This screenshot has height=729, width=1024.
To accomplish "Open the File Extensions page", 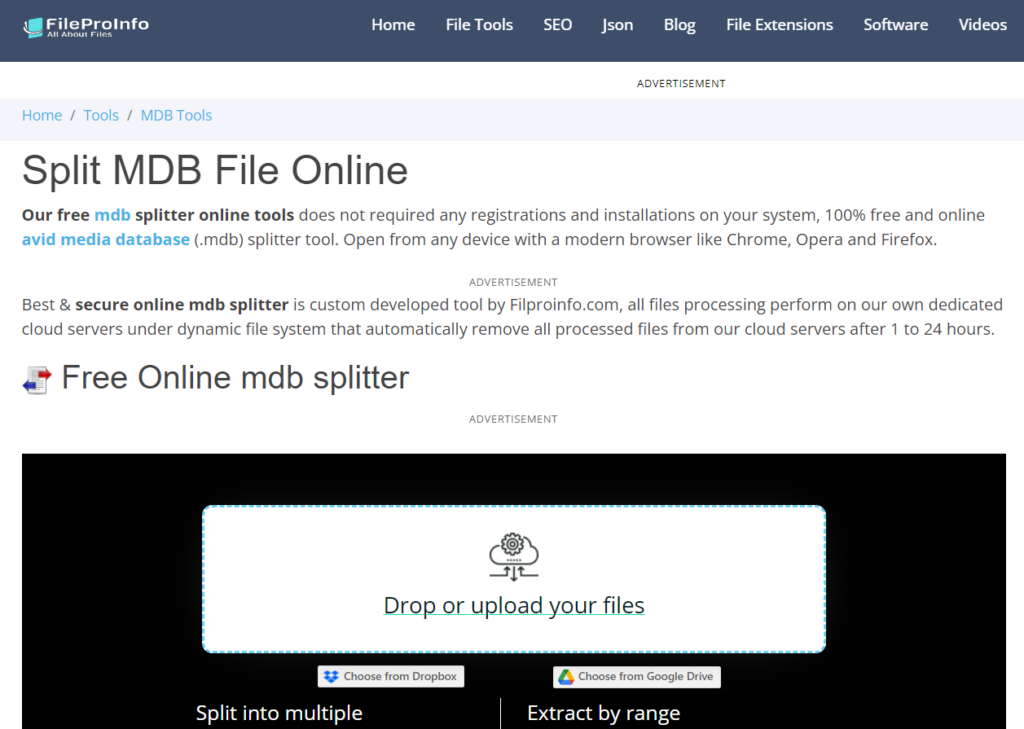I will pyautogui.click(x=779, y=25).
